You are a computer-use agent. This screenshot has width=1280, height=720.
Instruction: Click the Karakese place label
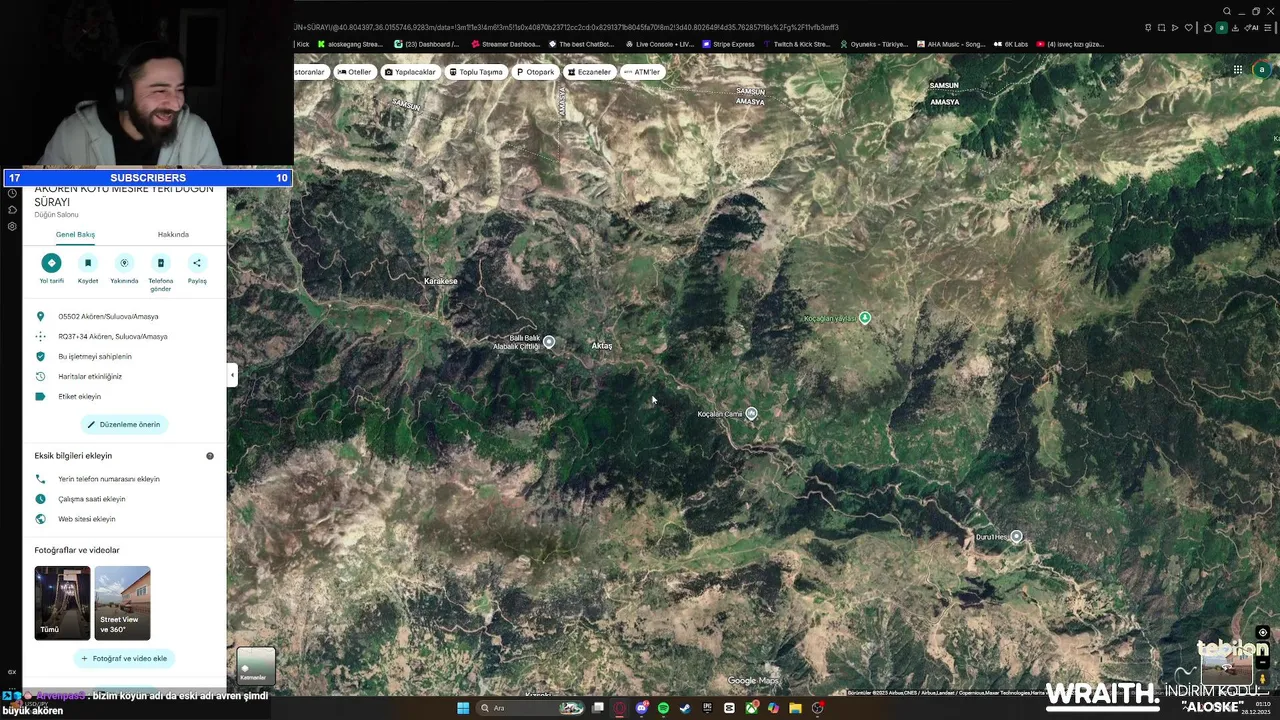coord(441,281)
